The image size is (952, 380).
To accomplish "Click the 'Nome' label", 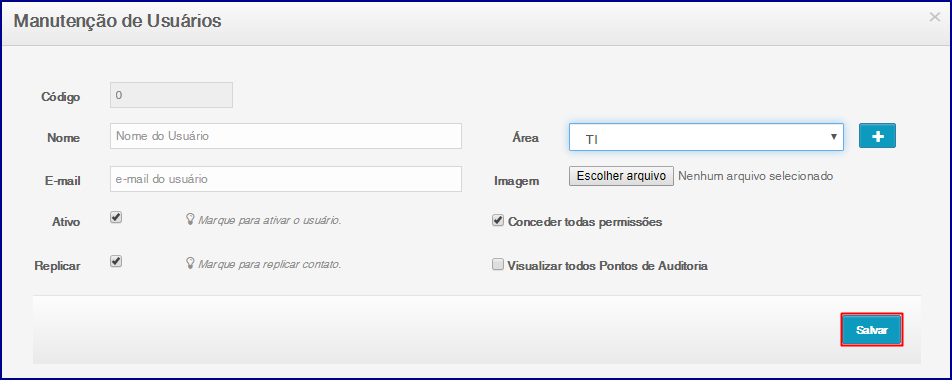I will [63, 138].
